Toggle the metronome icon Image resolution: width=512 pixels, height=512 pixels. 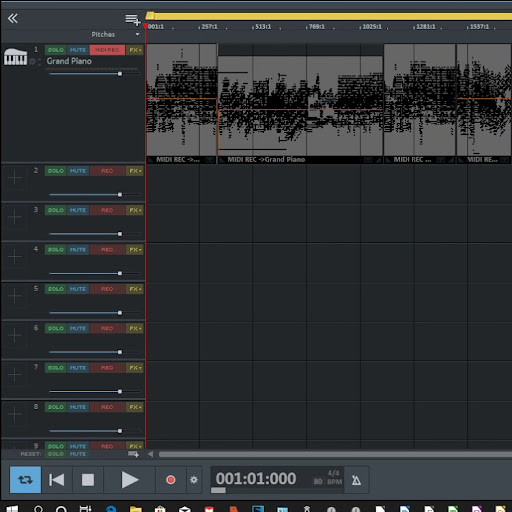click(356, 480)
